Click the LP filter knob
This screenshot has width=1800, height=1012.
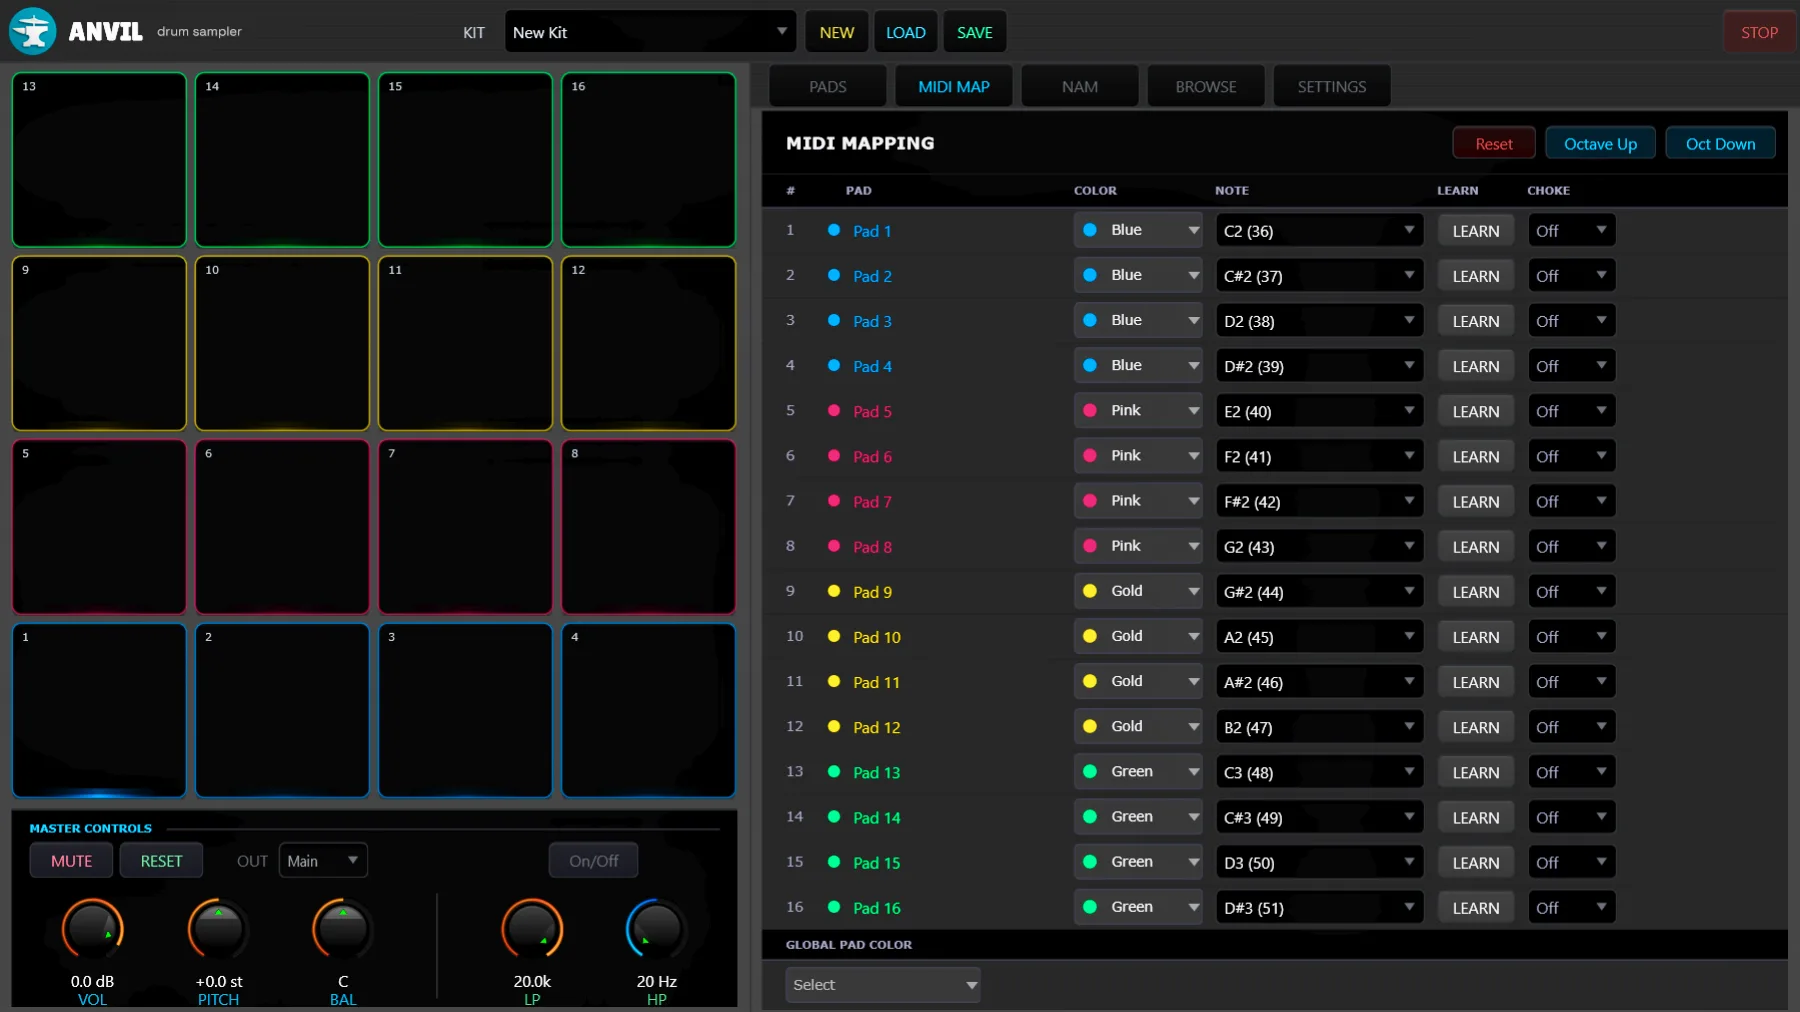tap(532, 929)
